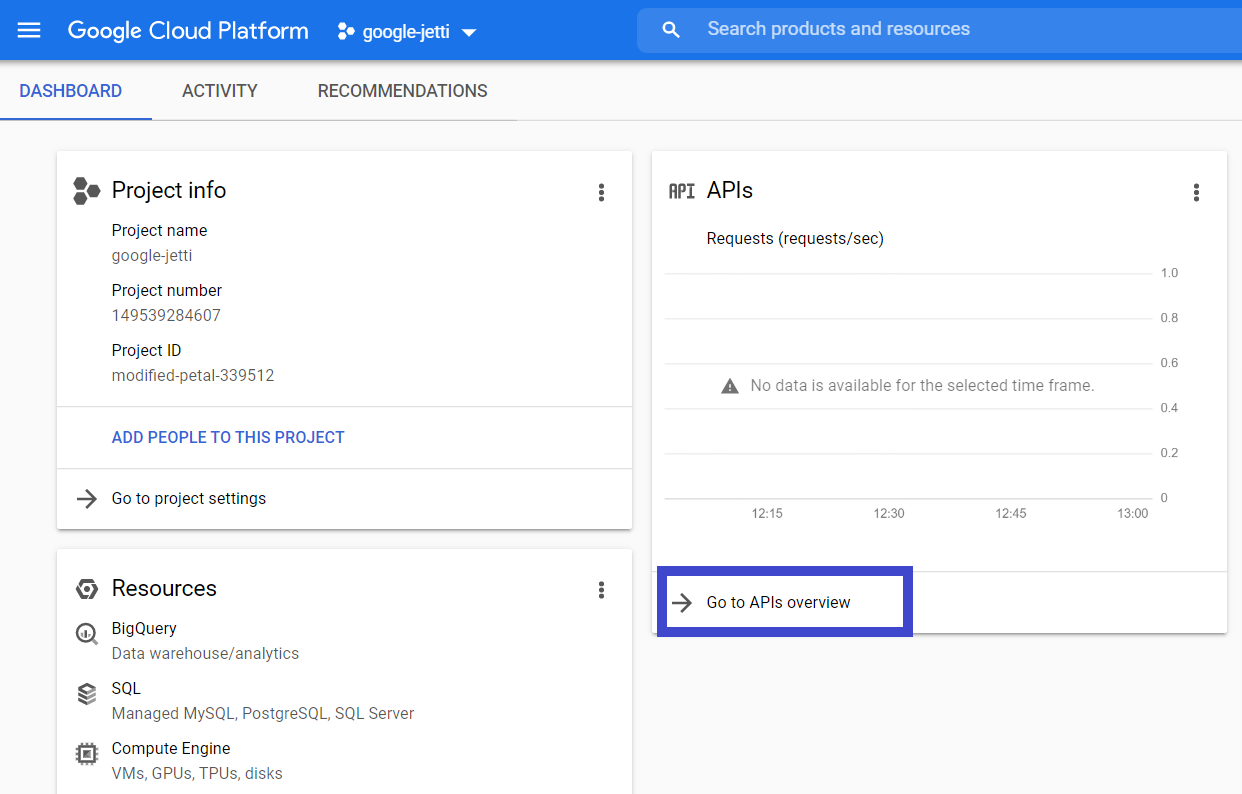
Task: Open the hamburger navigation menu
Action: pyautogui.click(x=30, y=30)
